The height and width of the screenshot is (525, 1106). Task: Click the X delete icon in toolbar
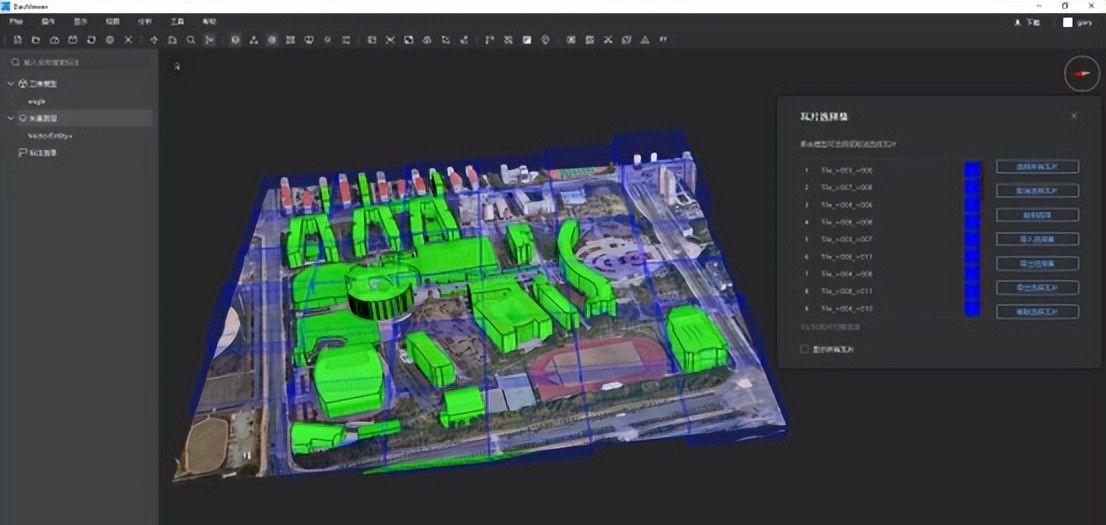128,40
